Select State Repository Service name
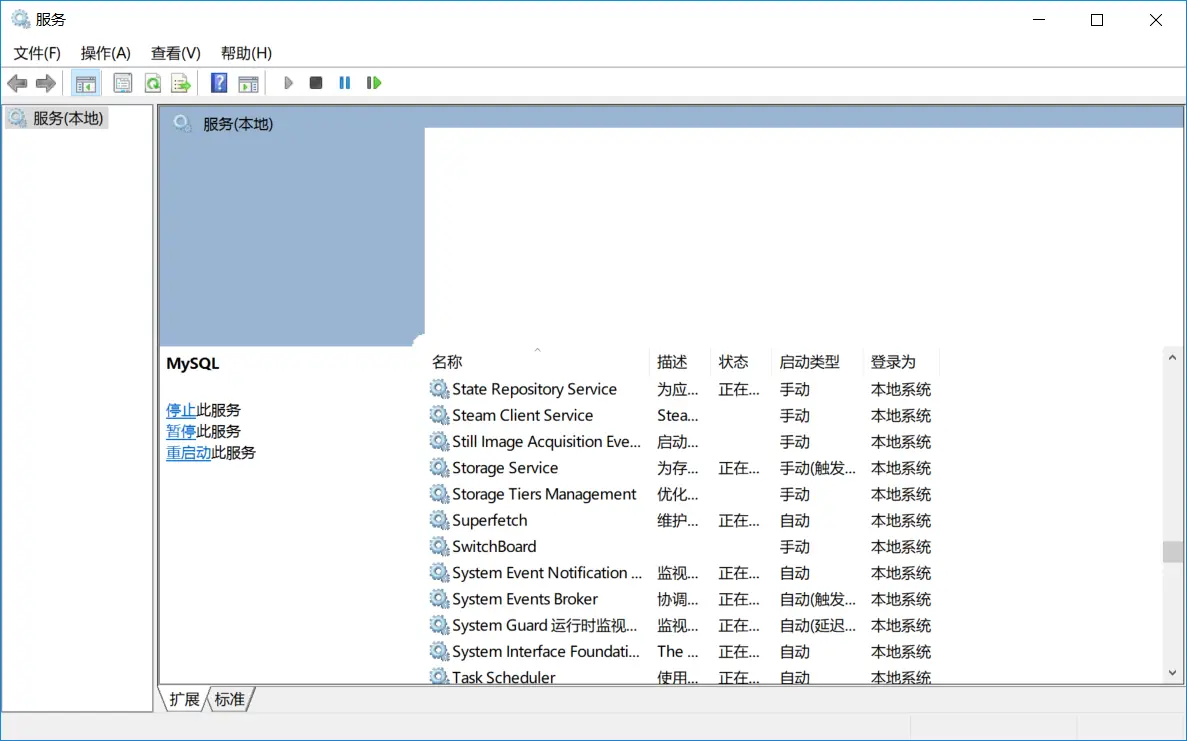The height and width of the screenshot is (741, 1187). [534, 389]
